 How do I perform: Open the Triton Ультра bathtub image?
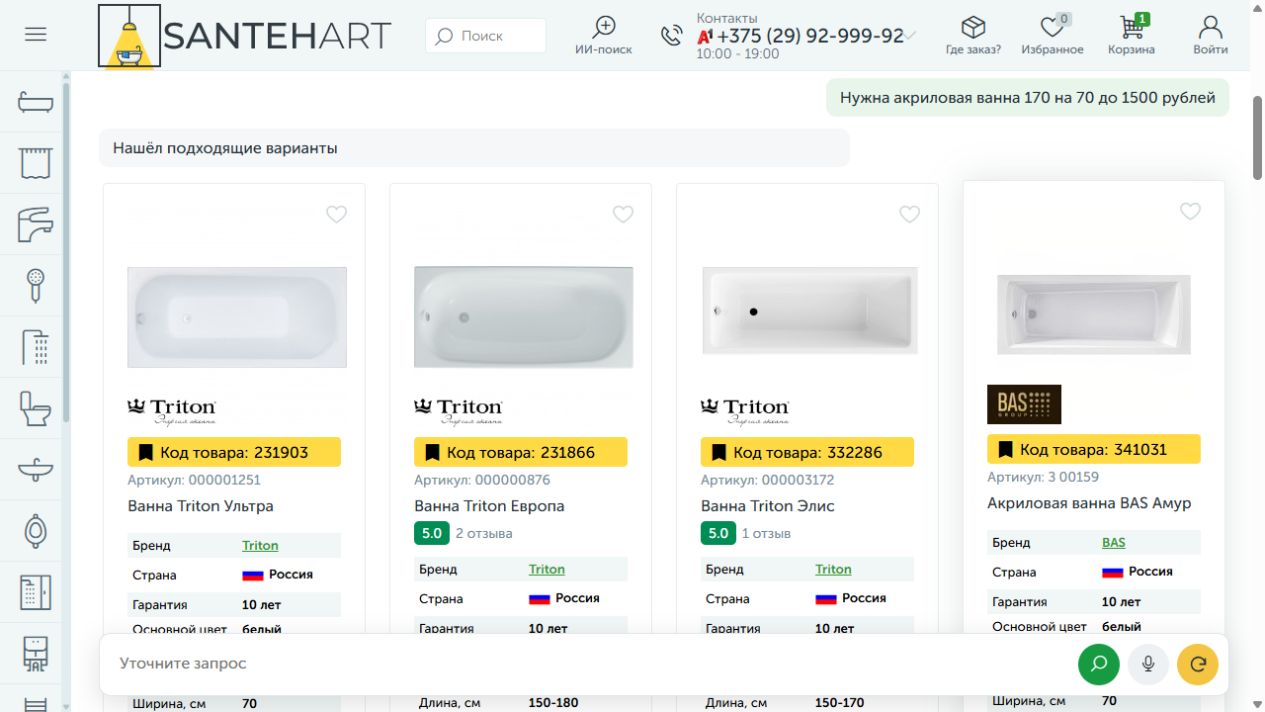(237, 317)
